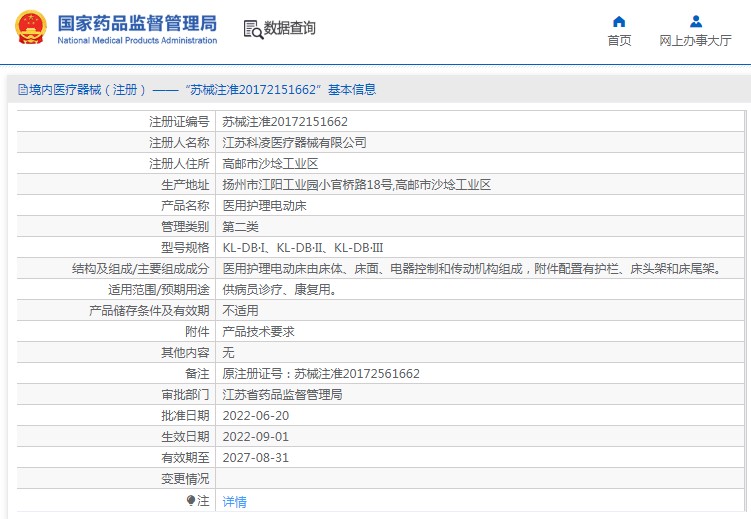751x519 pixels.
Task: Click the 数据查询 heading text
Action: click(x=290, y=28)
